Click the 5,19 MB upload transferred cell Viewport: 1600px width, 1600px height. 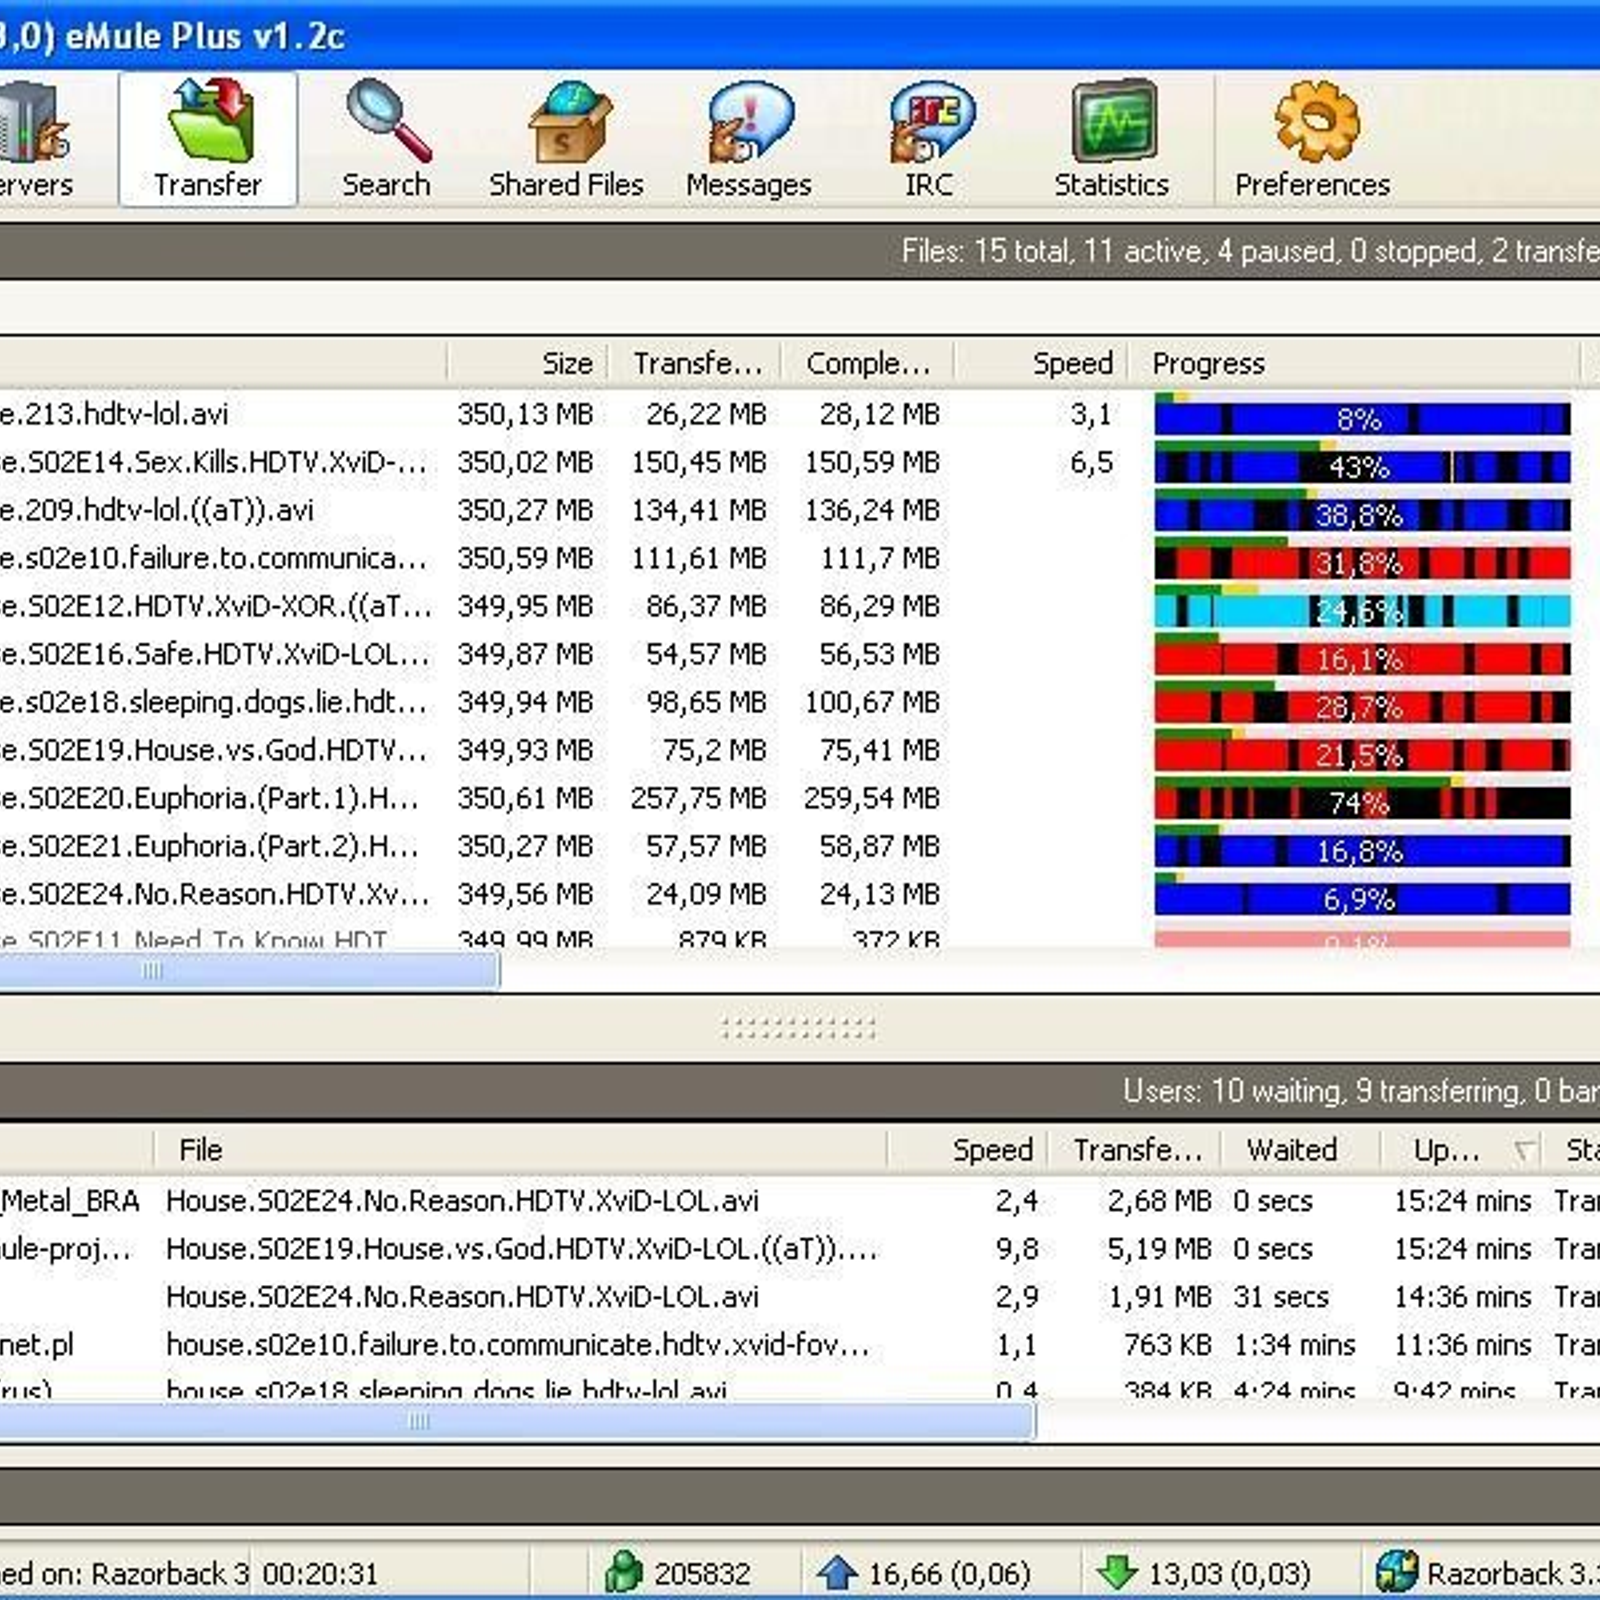[1160, 1248]
